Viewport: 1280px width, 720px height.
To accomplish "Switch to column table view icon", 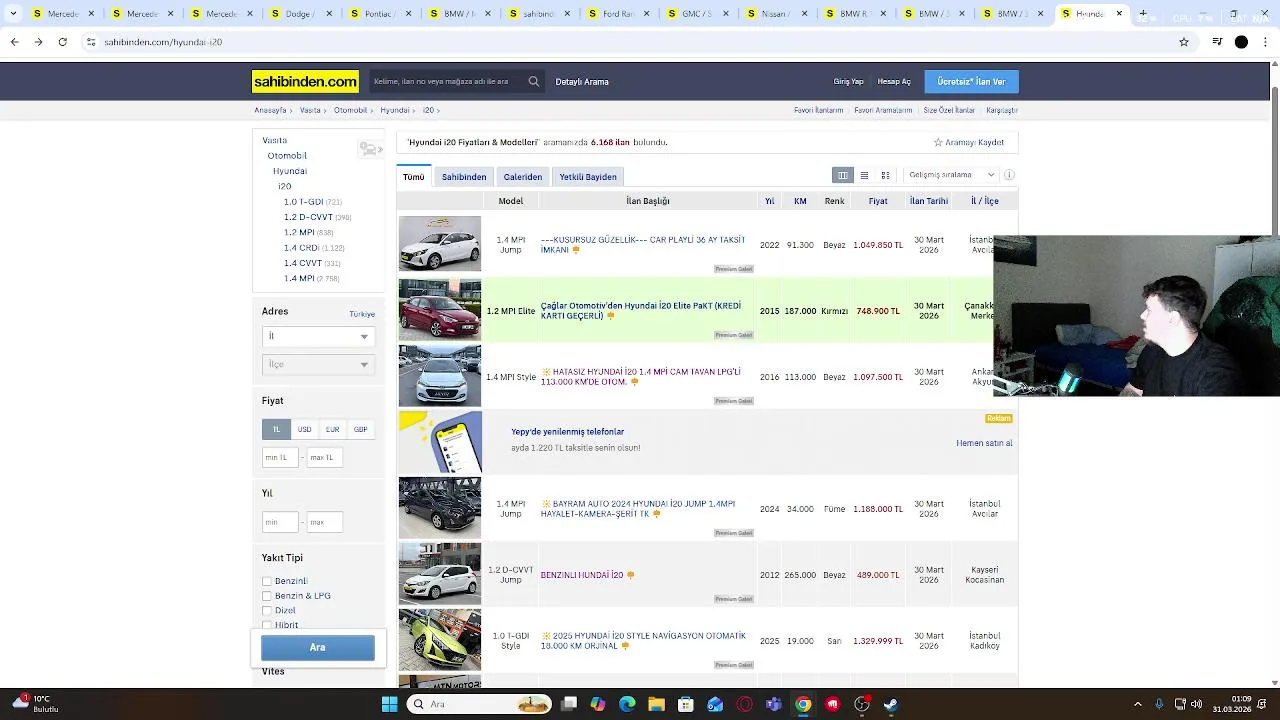I will [843, 175].
